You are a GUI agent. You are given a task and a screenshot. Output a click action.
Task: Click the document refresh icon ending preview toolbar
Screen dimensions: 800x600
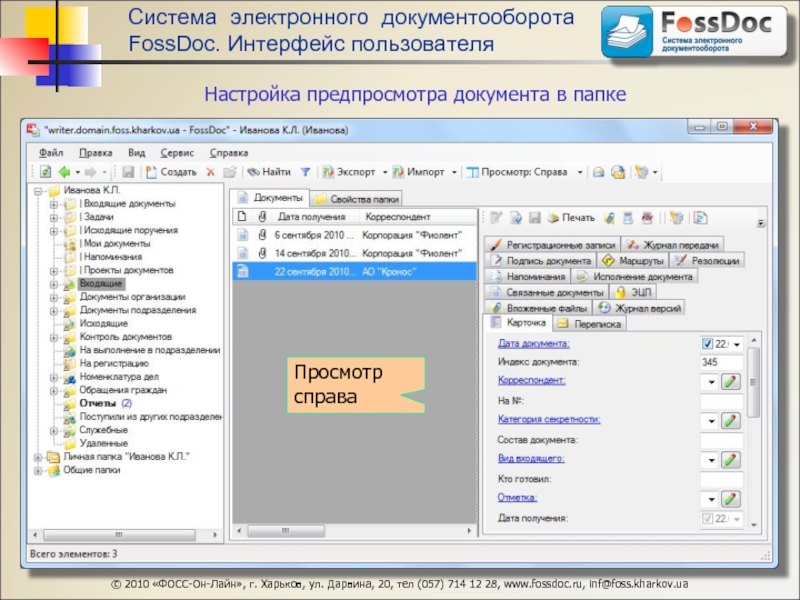tap(701, 218)
